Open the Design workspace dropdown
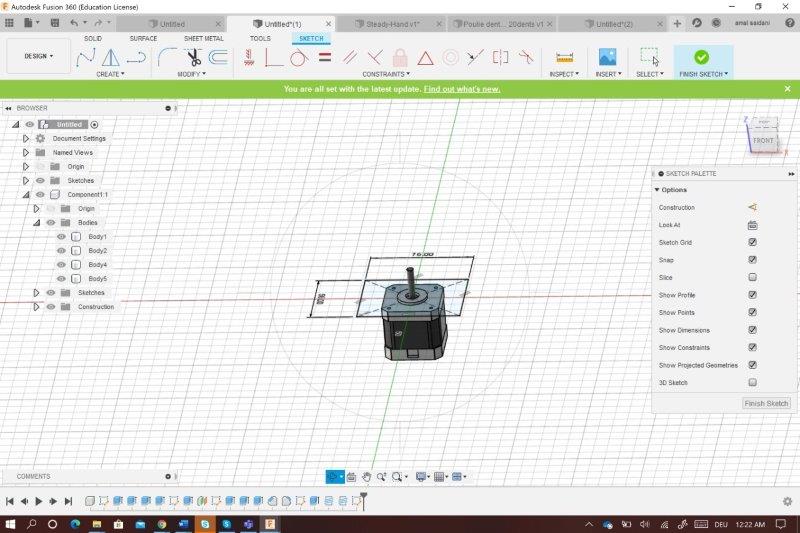This screenshot has width=800, height=533. click(38, 56)
